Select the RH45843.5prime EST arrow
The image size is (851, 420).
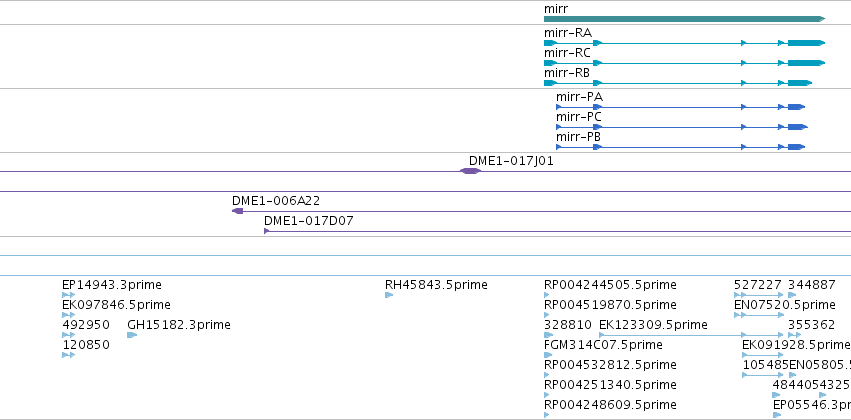click(x=389, y=295)
